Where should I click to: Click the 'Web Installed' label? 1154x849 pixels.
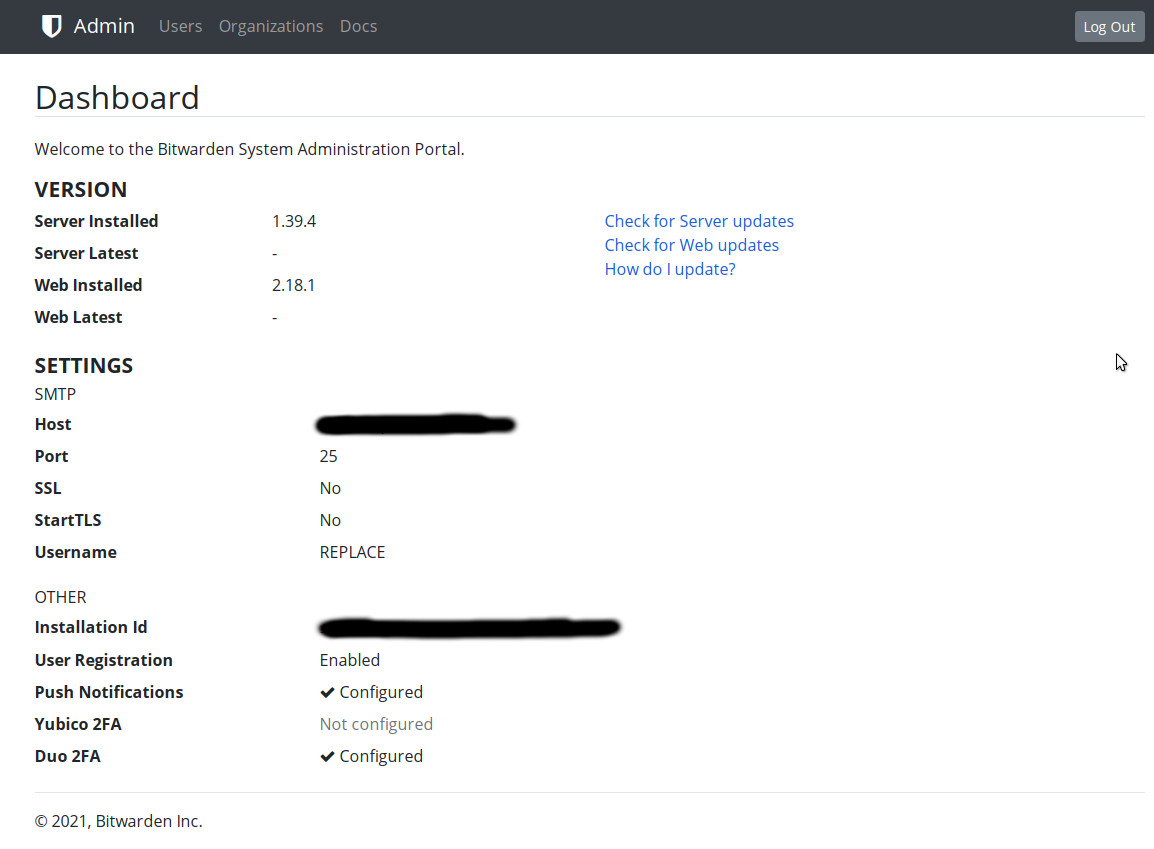tap(88, 285)
